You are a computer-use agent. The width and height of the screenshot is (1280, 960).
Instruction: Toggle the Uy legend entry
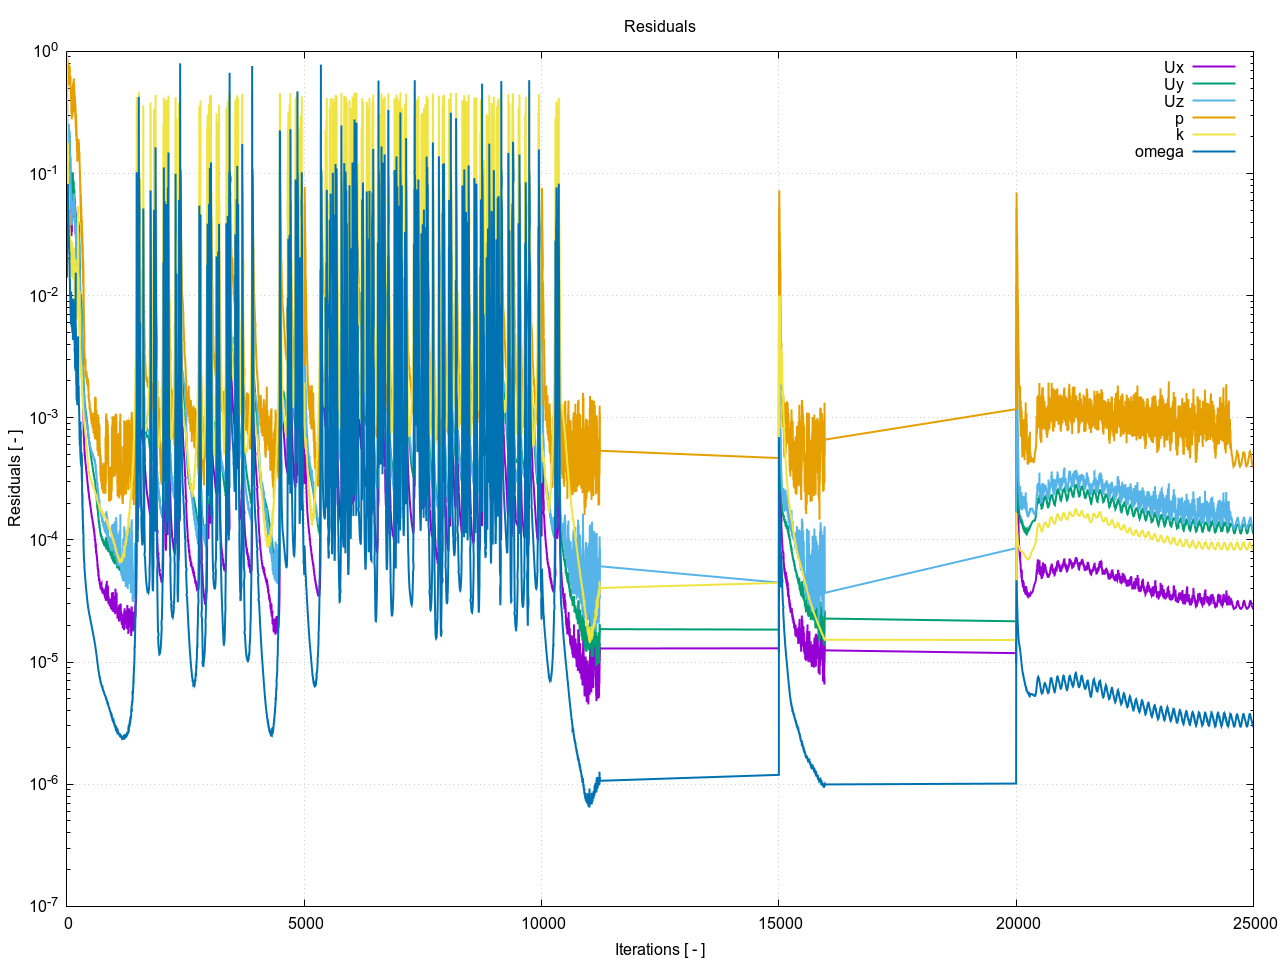click(1173, 85)
